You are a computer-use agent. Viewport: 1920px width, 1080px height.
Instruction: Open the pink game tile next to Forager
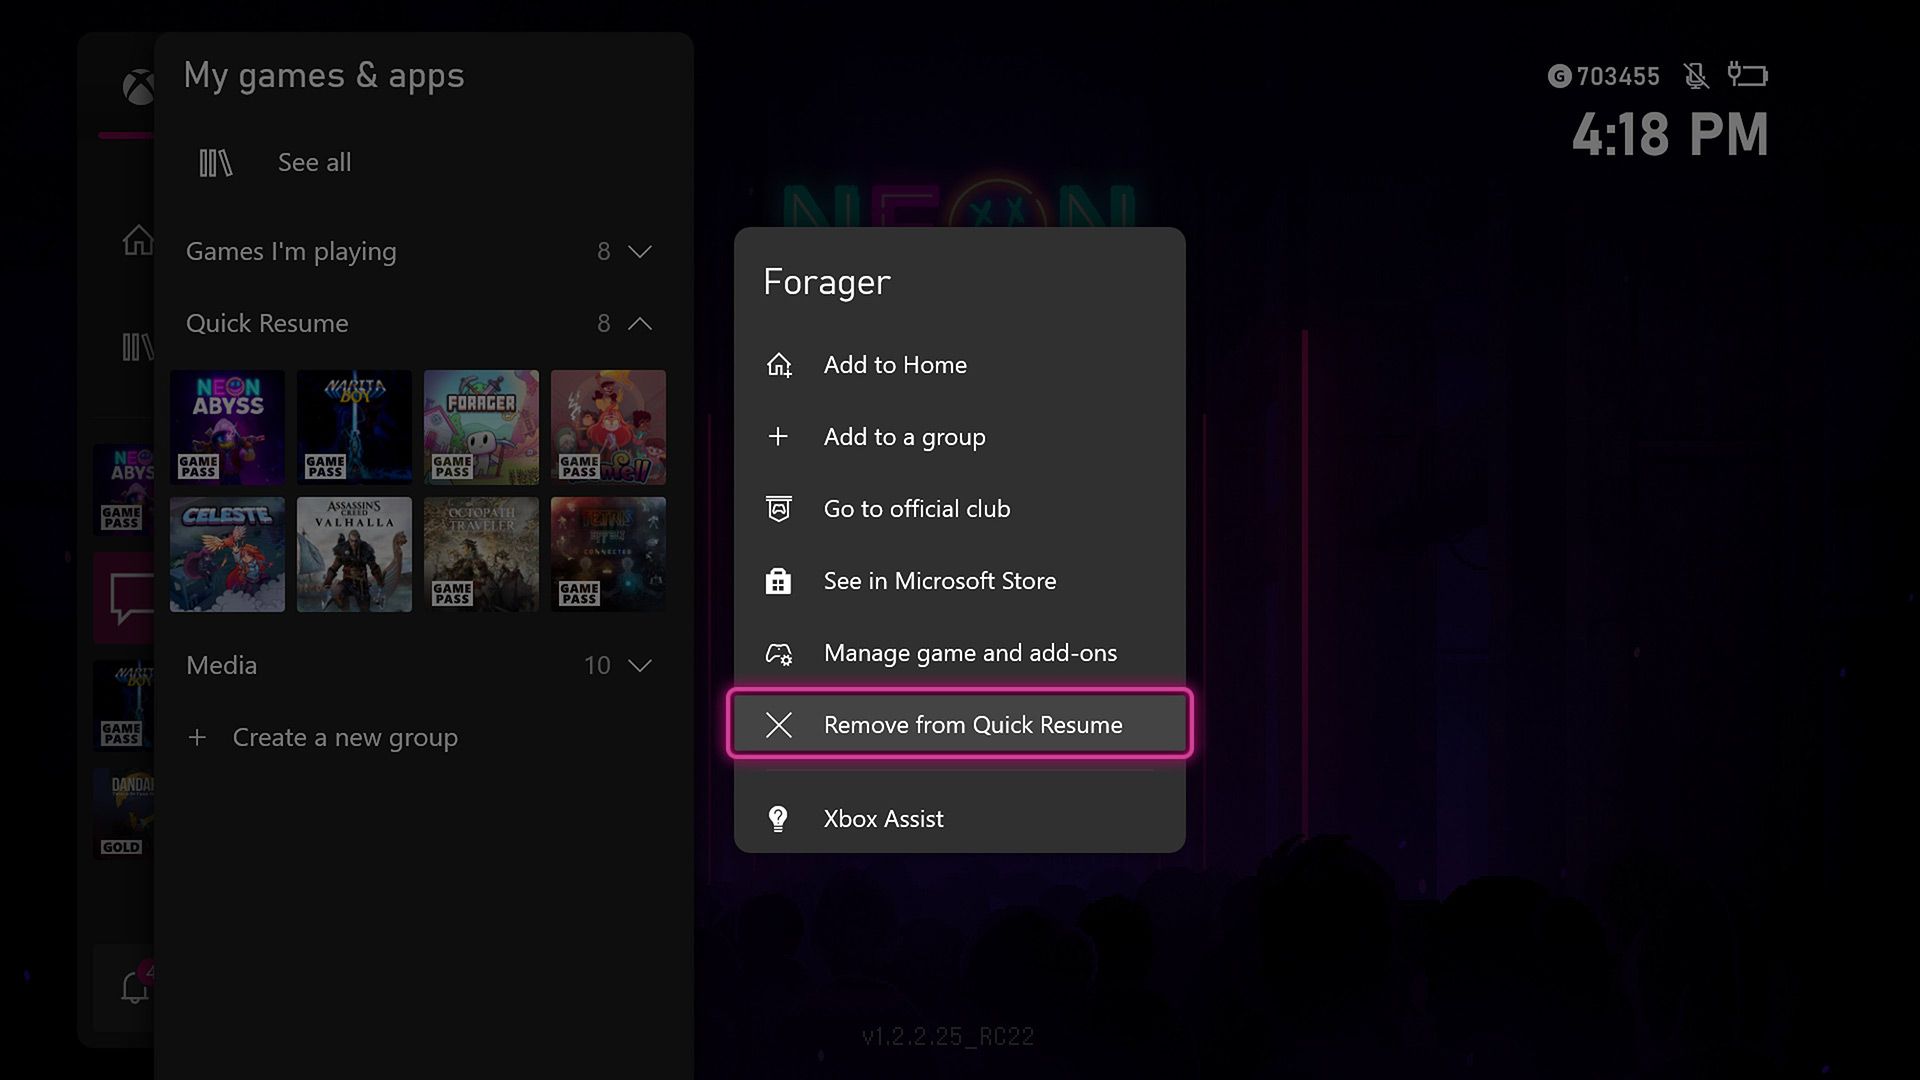[x=608, y=427]
